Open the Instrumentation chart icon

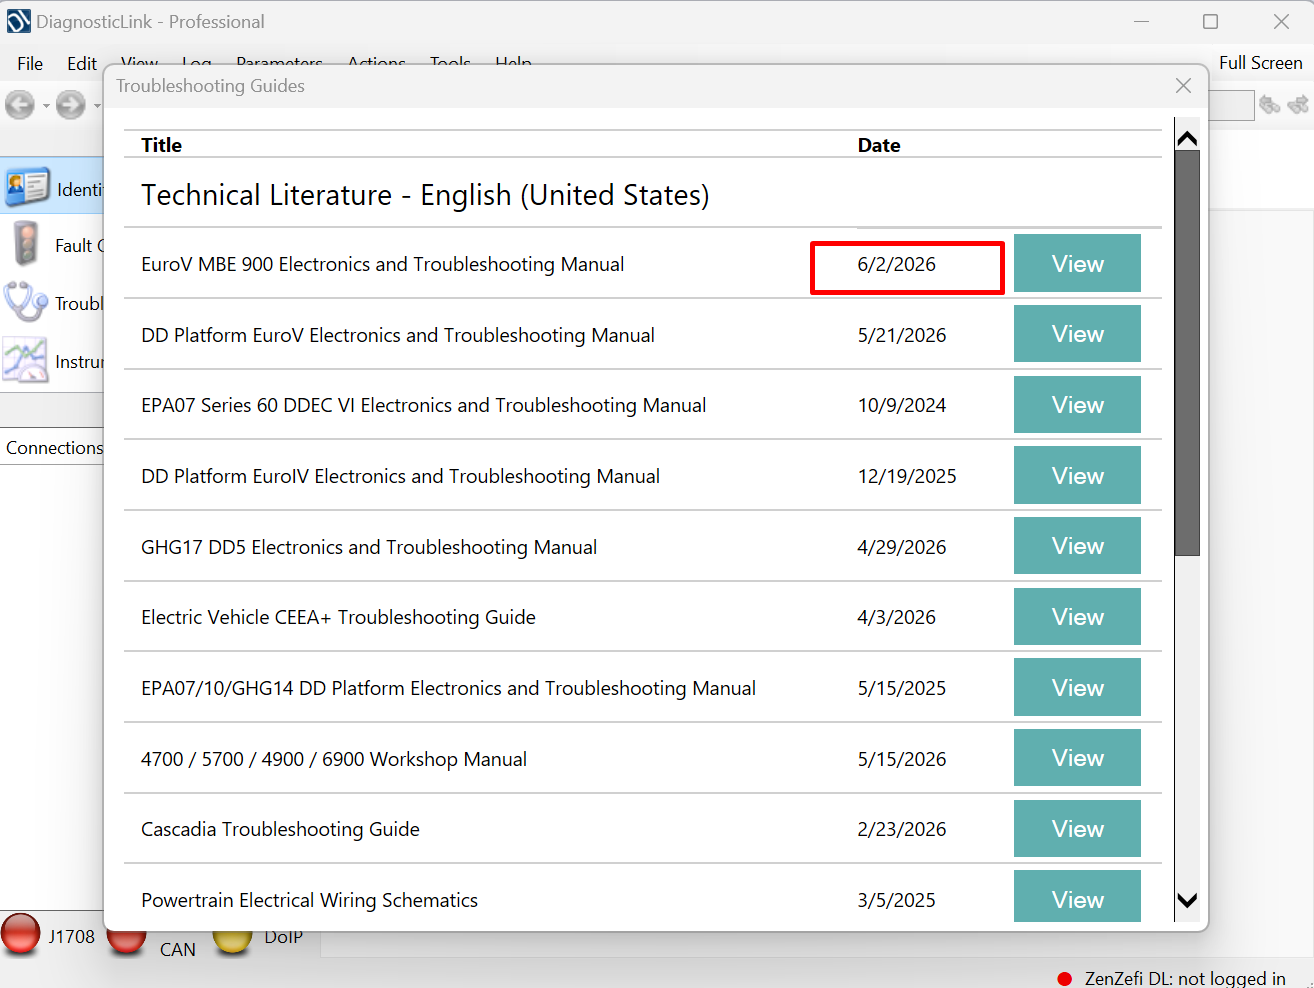pyautogui.click(x=25, y=360)
